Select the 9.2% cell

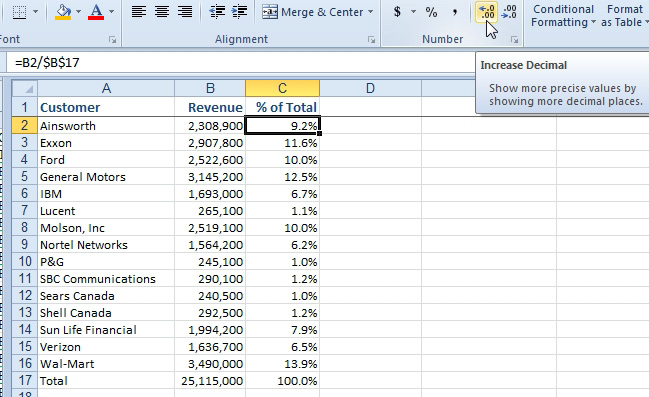[x=282, y=125]
